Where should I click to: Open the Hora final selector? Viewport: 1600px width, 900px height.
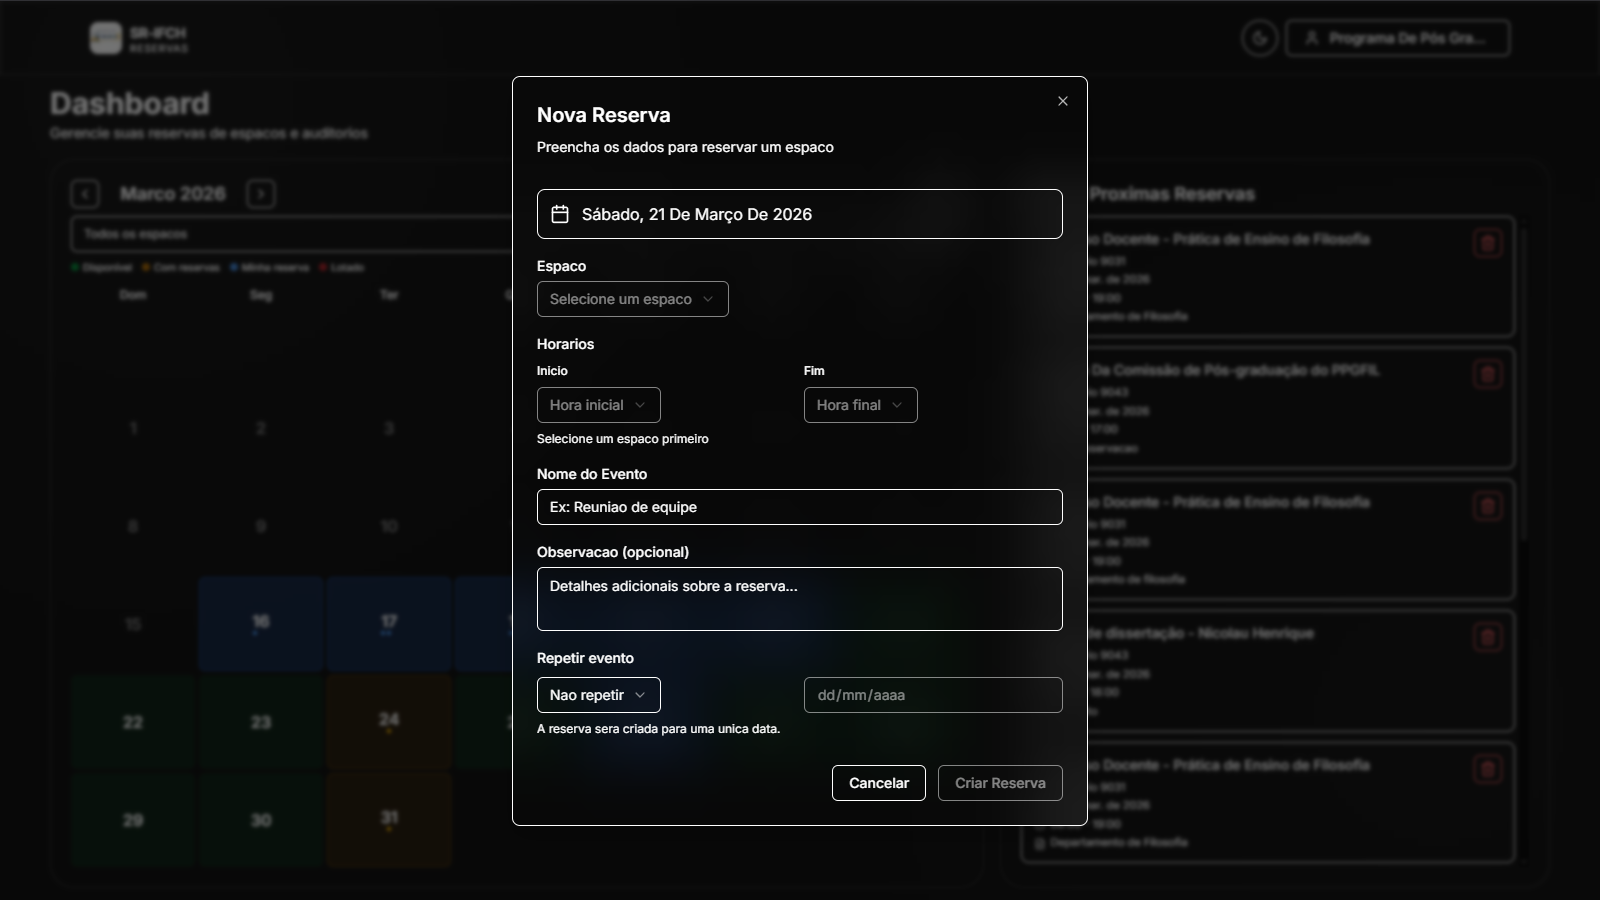[860, 405]
